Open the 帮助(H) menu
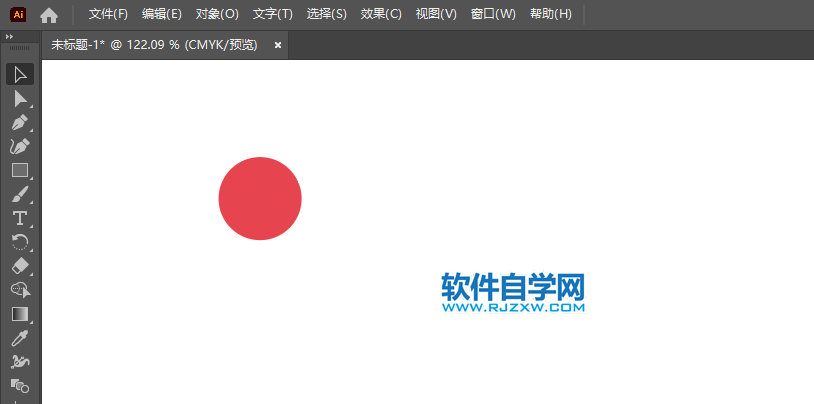The height and width of the screenshot is (404, 814). click(x=551, y=15)
